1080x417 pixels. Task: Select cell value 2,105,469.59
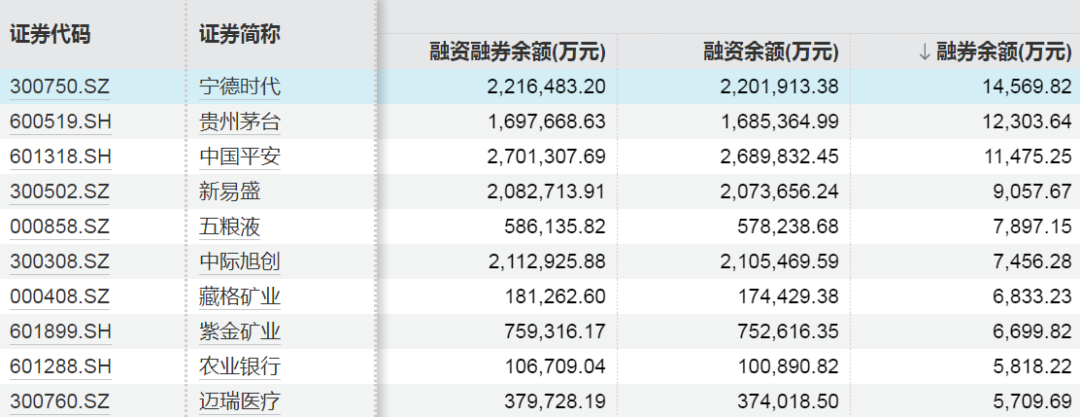click(x=780, y=262)
